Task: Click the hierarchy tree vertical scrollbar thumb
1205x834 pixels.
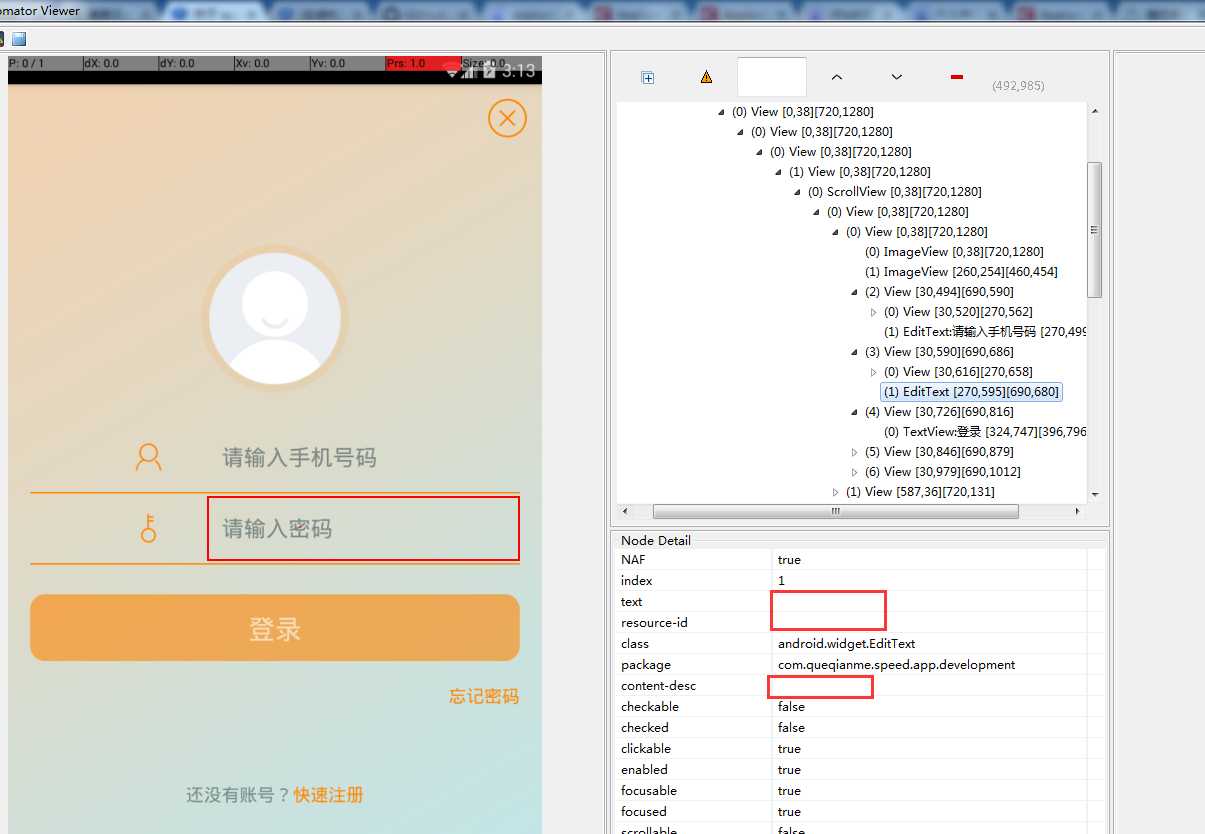Action: 1094,230
